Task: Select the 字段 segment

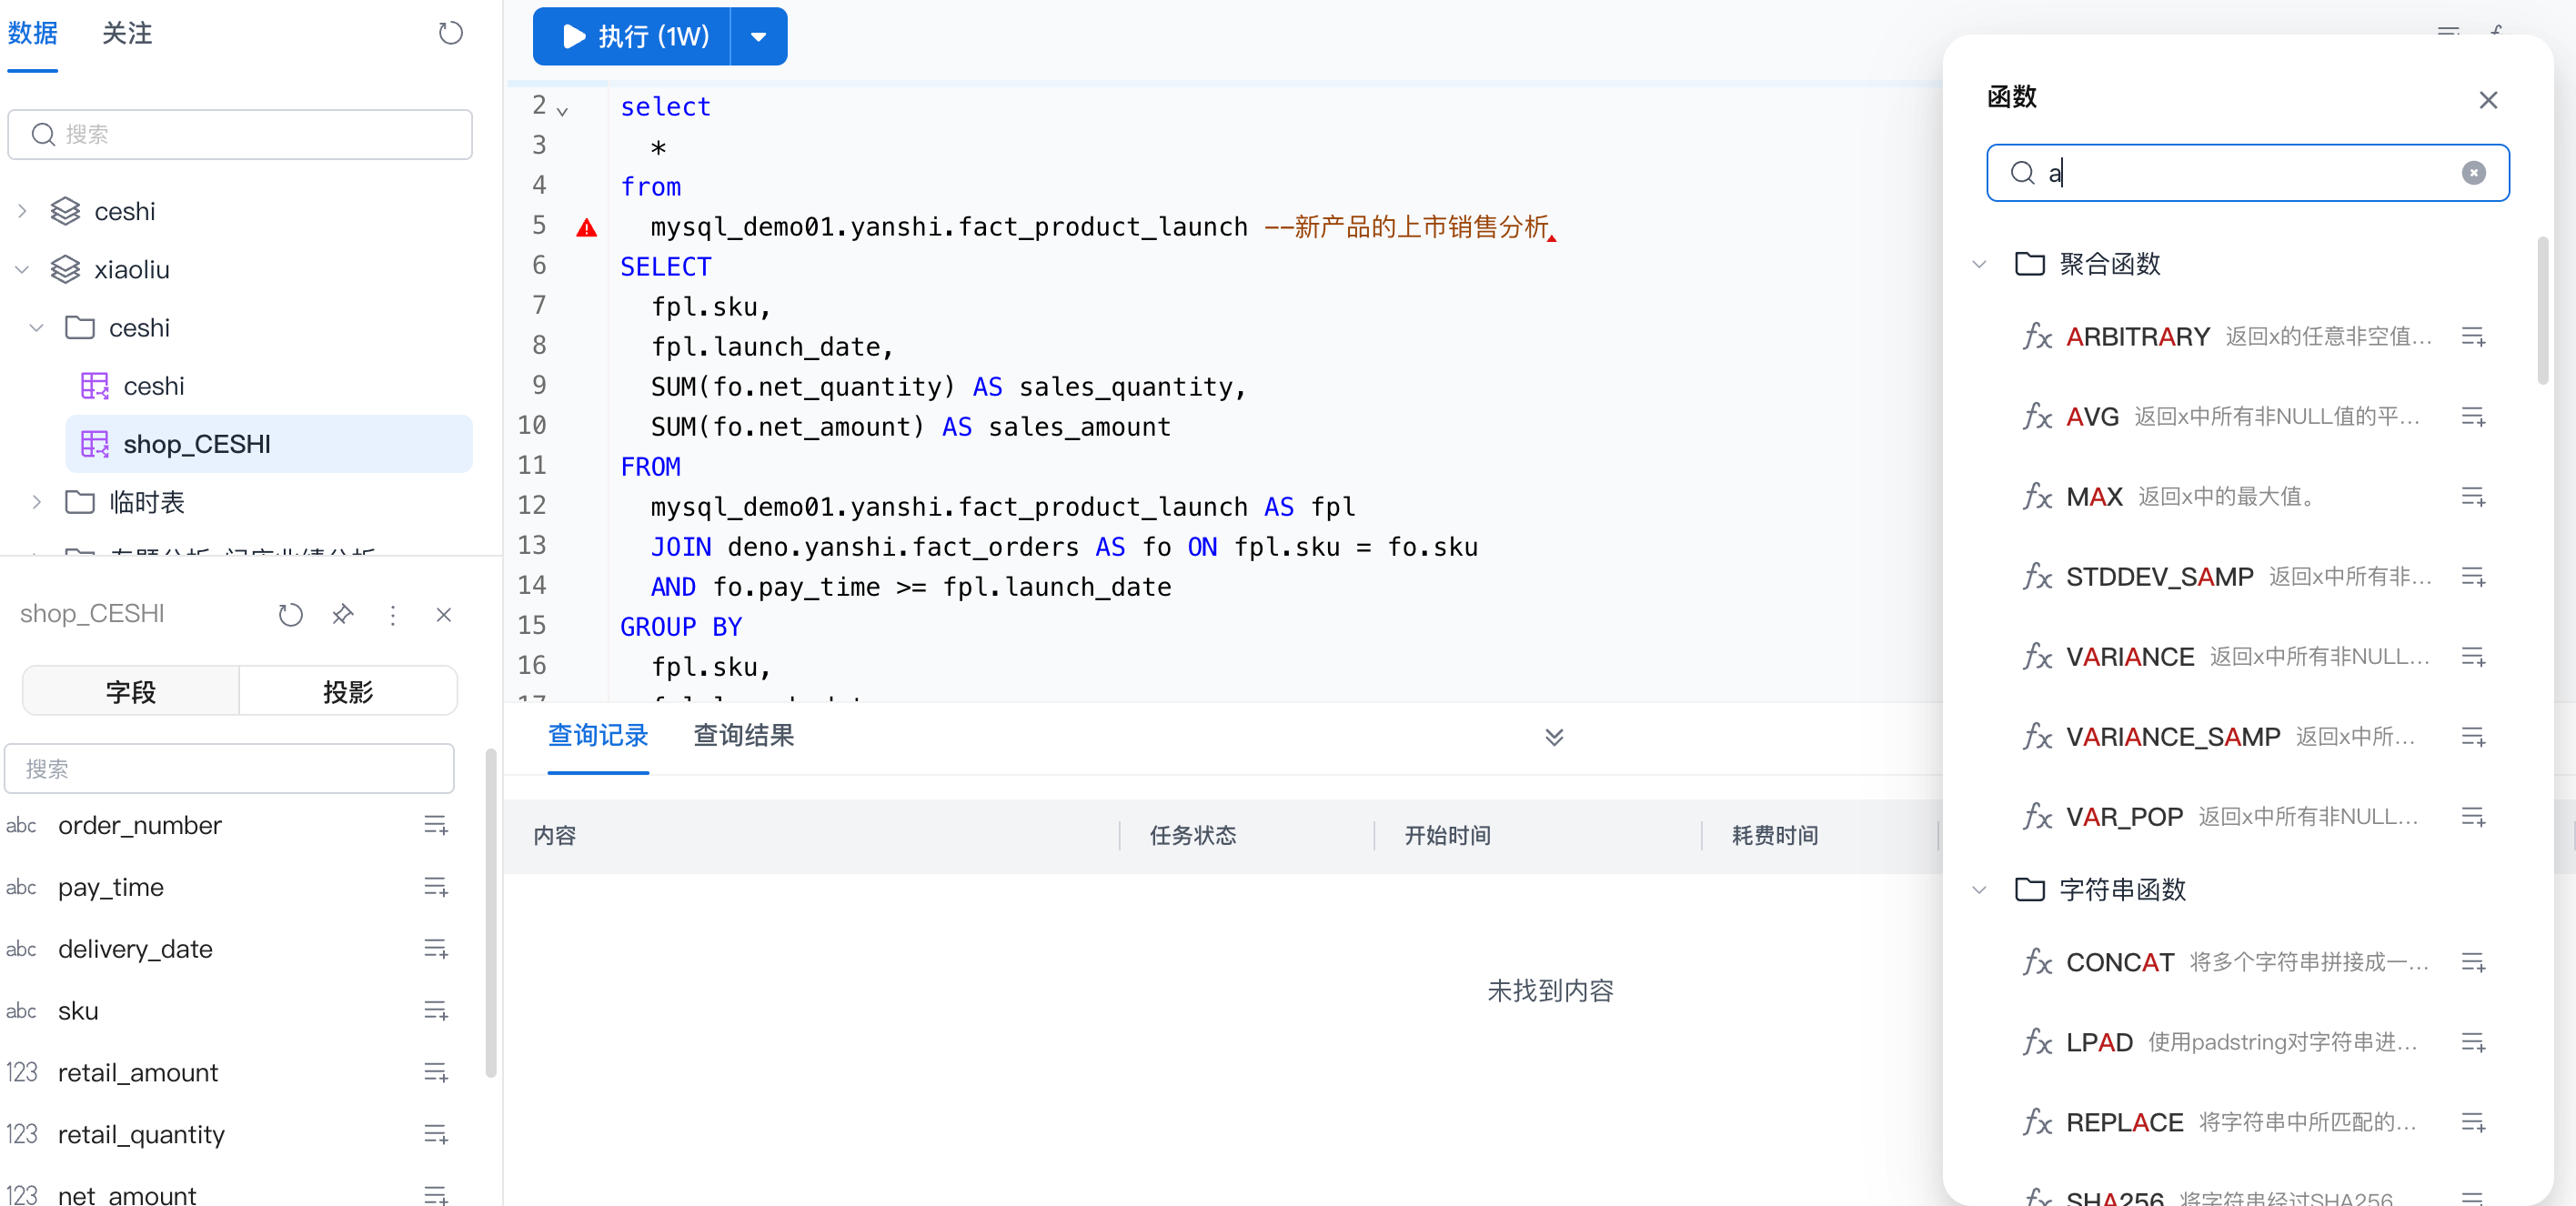Action: pyautogui.click(x=131, y=691)
